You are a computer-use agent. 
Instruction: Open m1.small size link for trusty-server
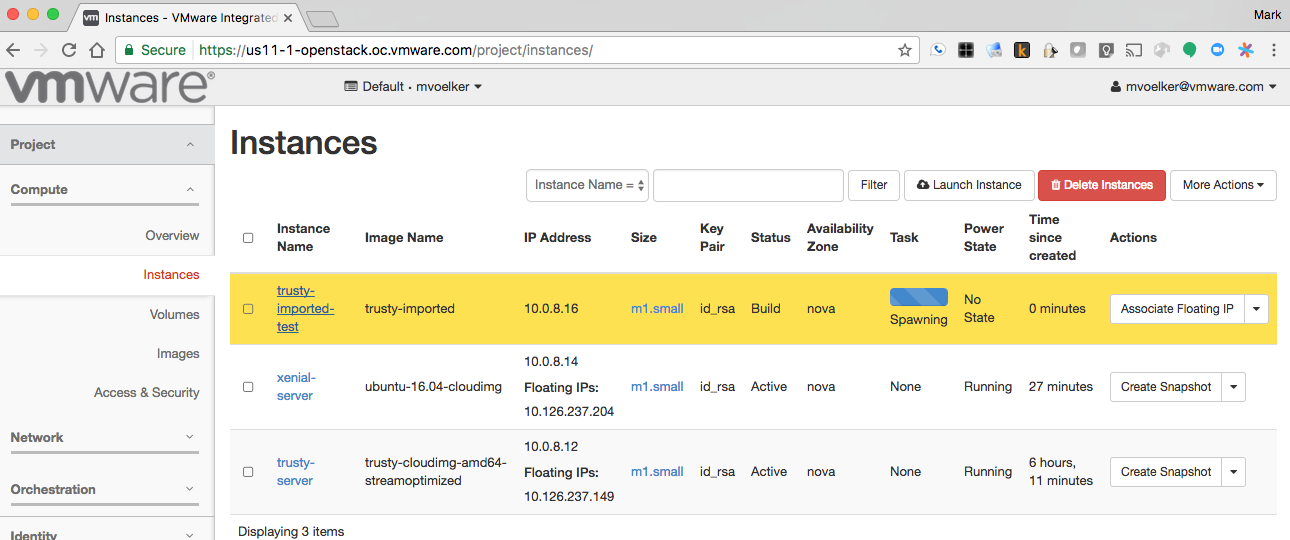(657, 472)
